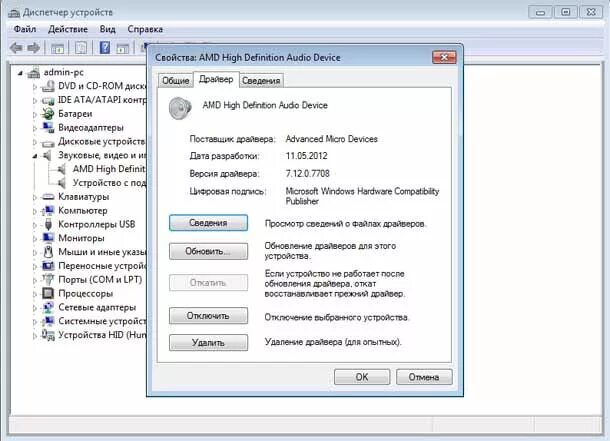Click driver version 7.12.0.7708 text
This screenshot has height=441, width=610.
point(307,173)
